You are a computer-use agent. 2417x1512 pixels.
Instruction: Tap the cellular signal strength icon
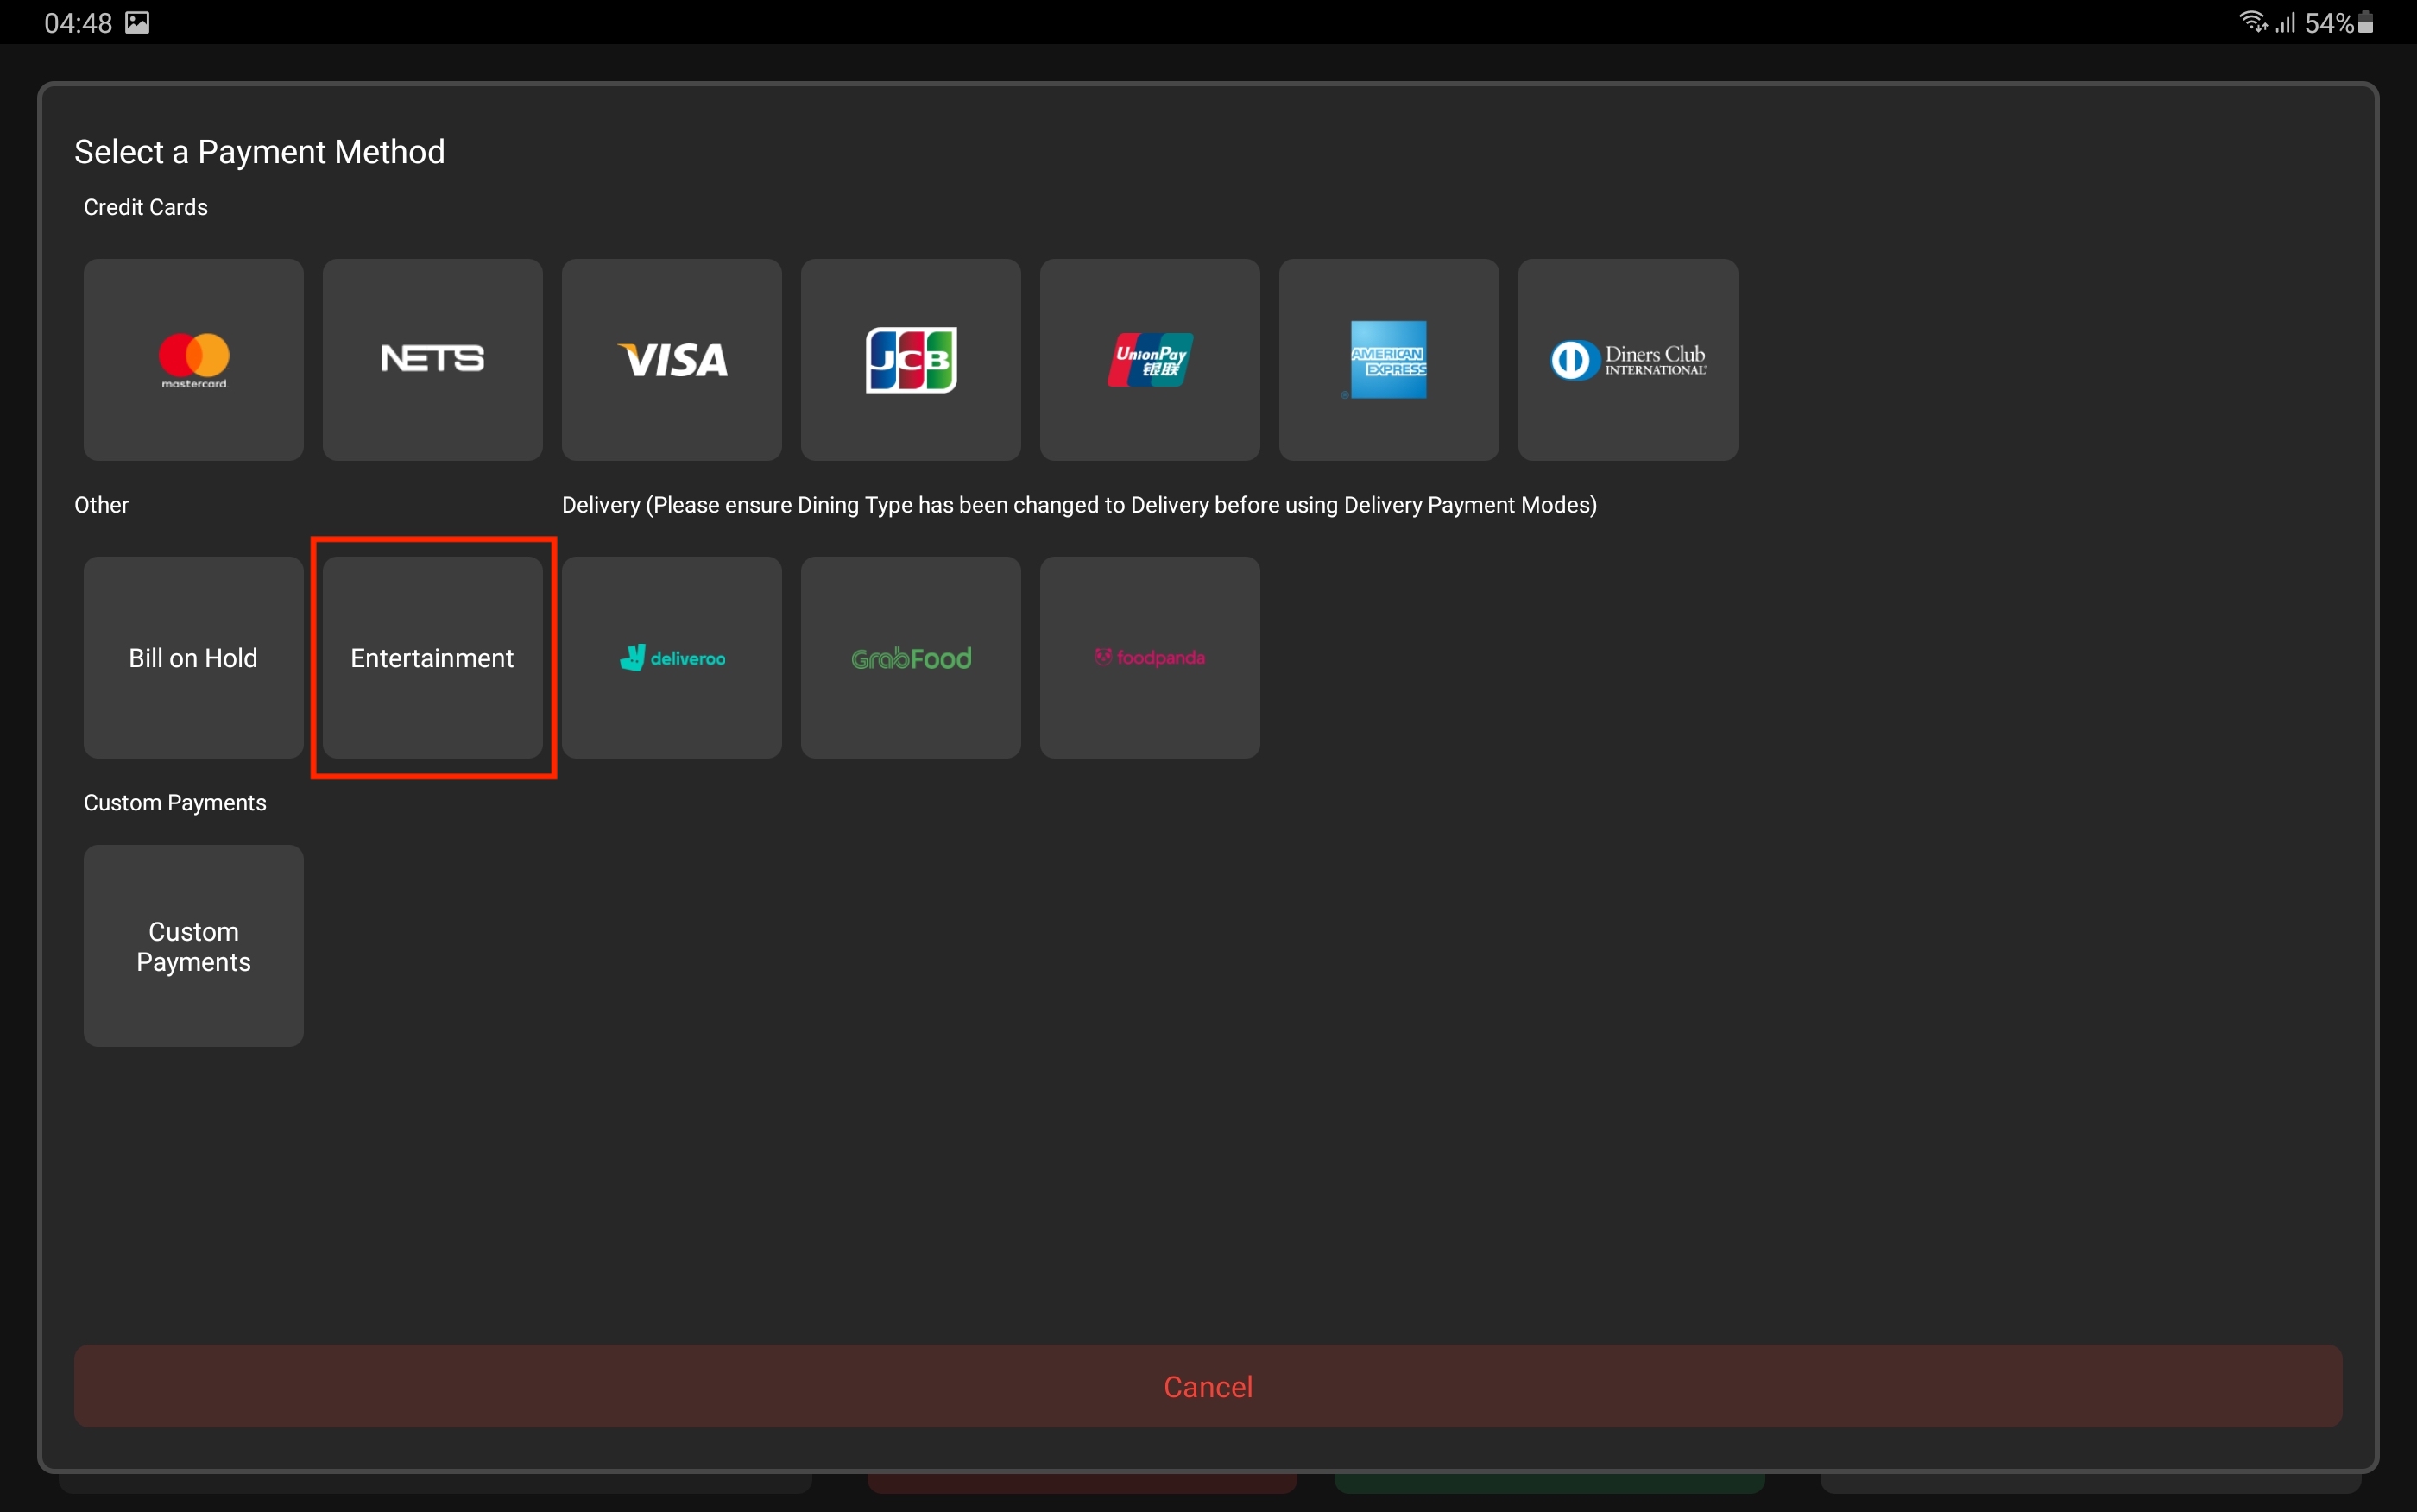coord(2285,23)
